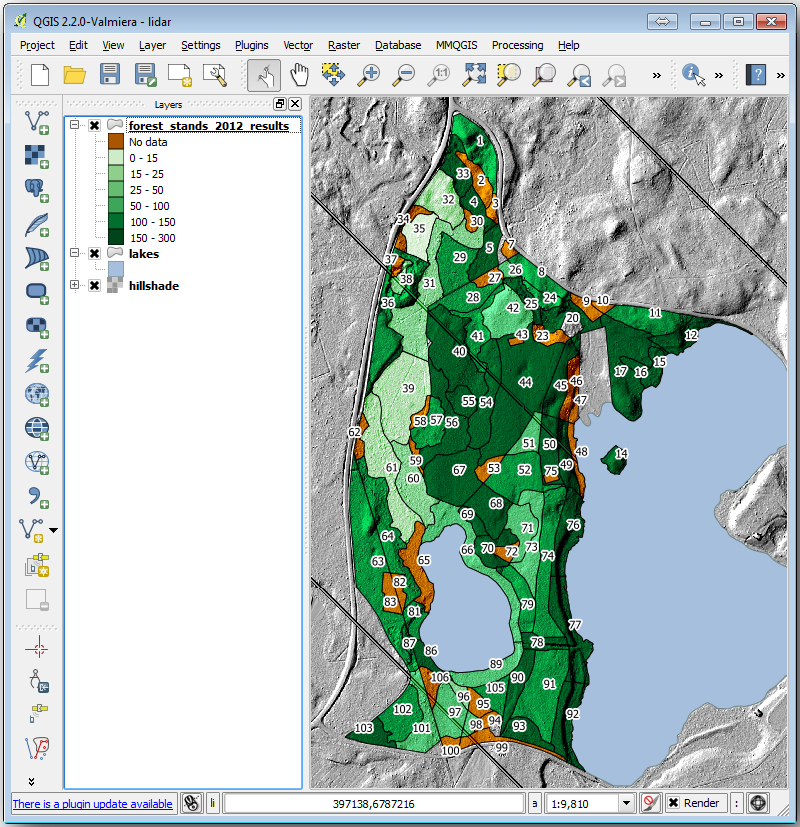The height and width of the screenshot is (827, 800).
Task: Click the Add SpatiaLite Layer feather icon
Action: click(38, 223)
